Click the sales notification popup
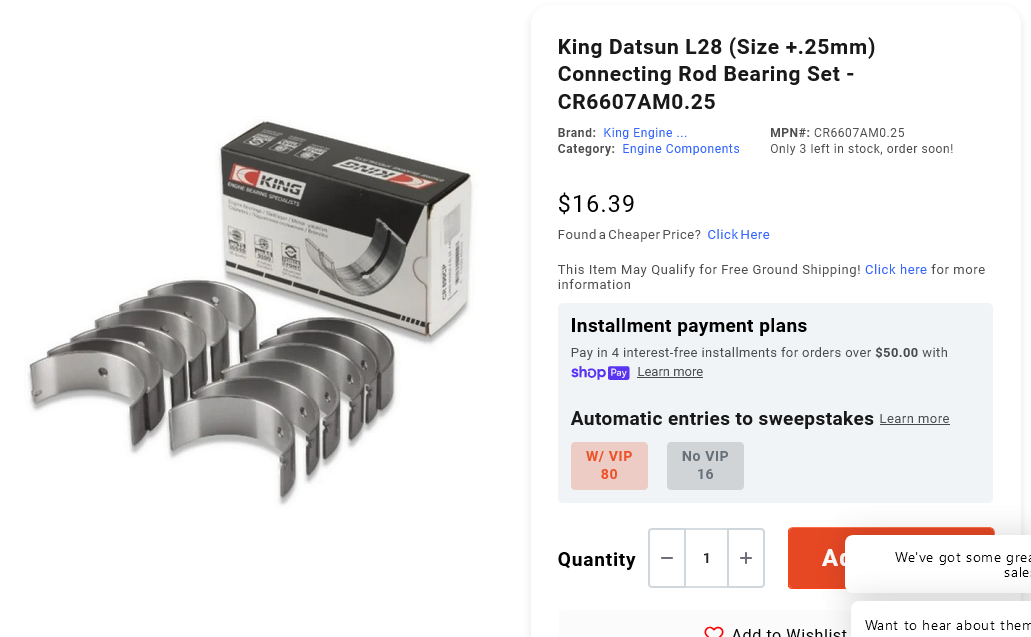Image resolution: width=1031 pixels, height=637 pixels. 939,564
